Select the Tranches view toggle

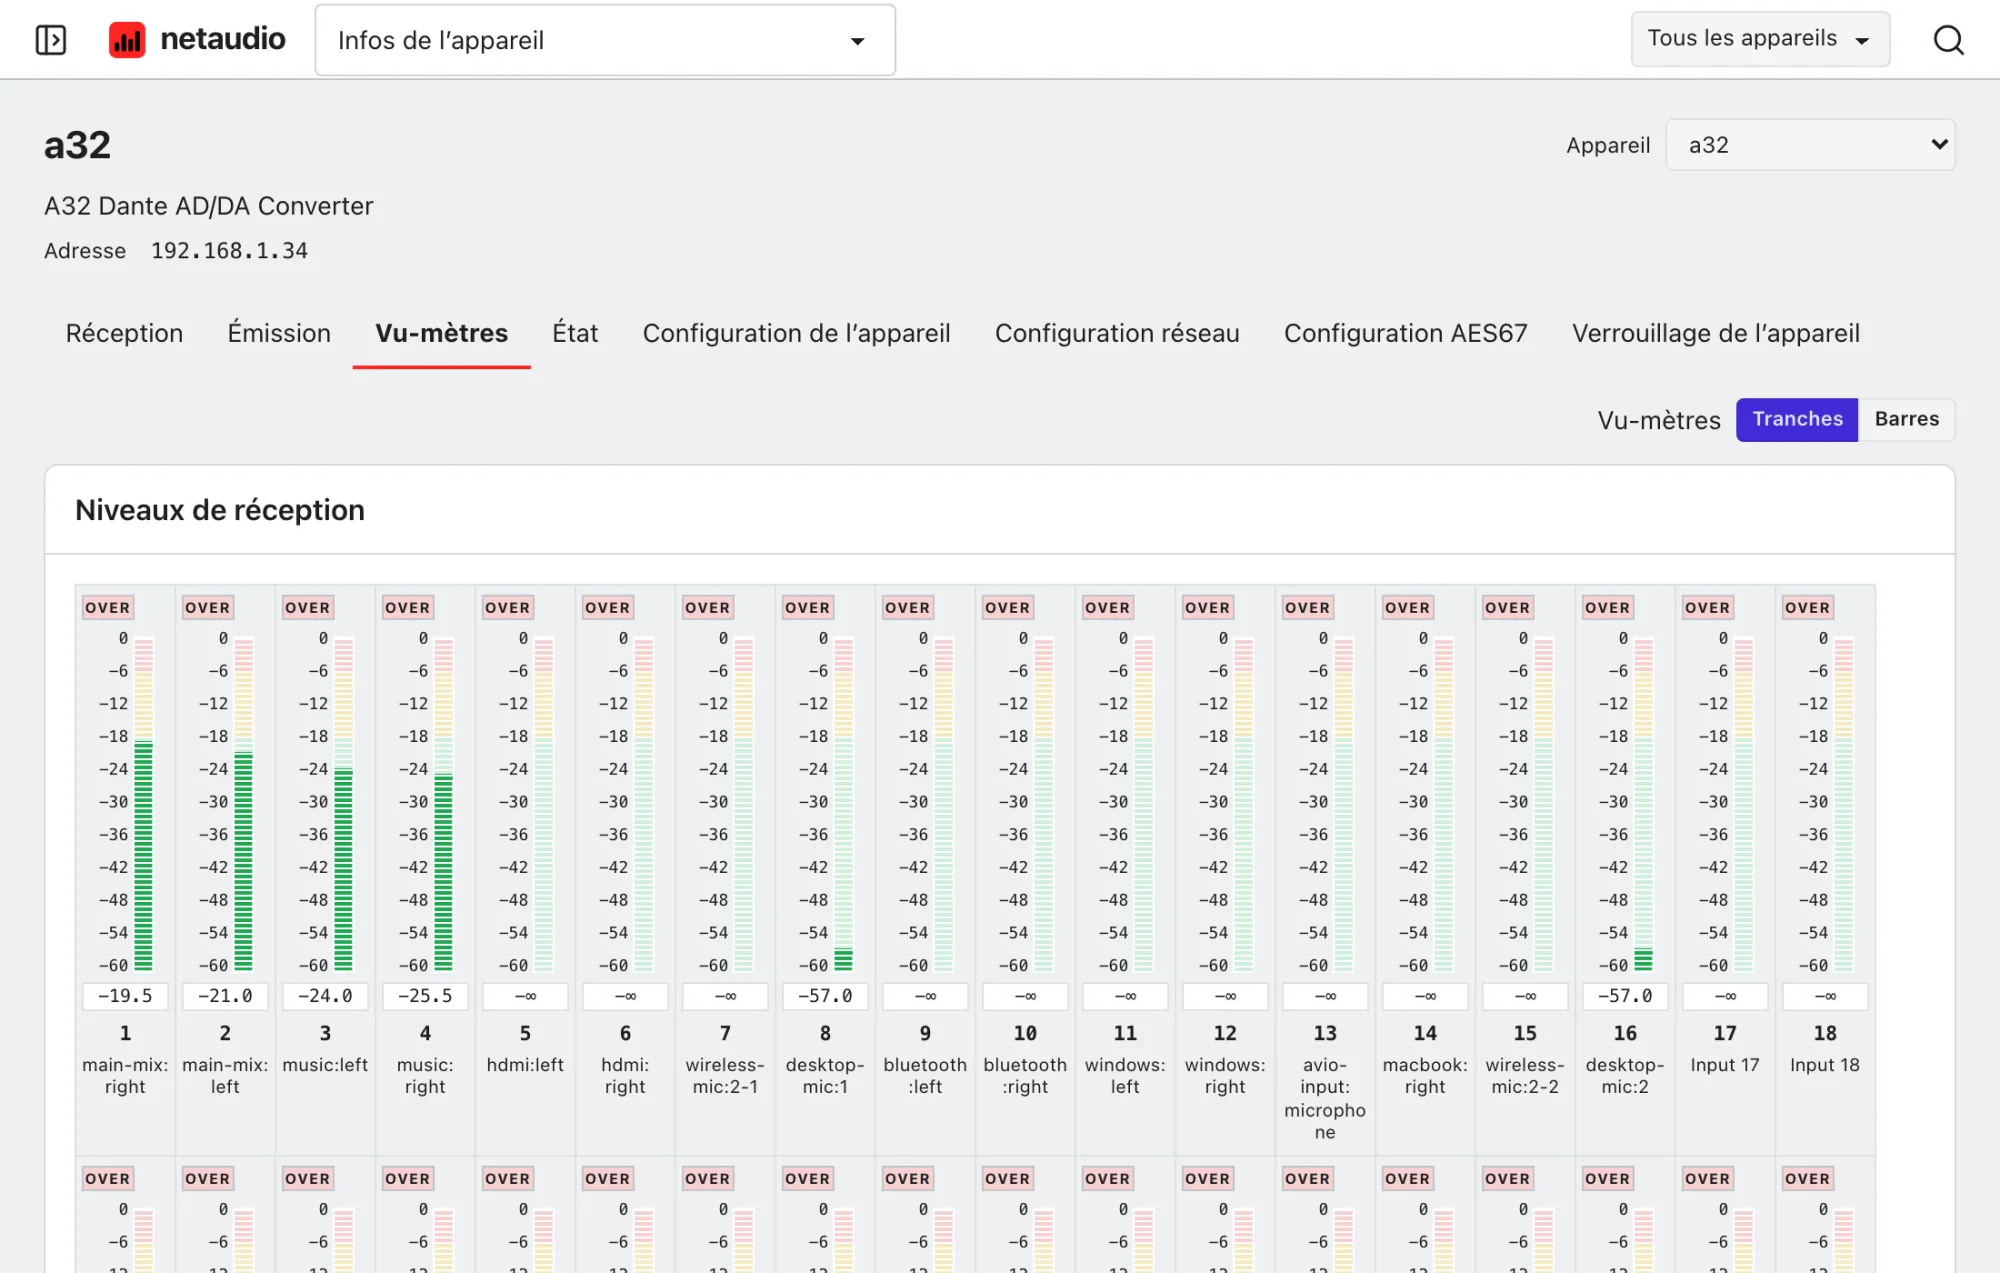point(1797,419)
